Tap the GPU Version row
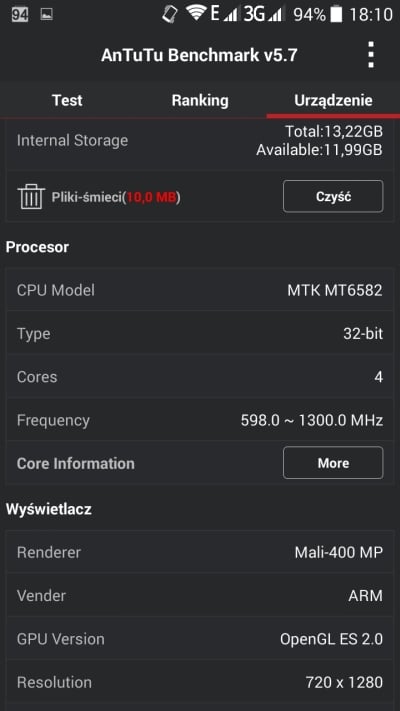The width and height of the screenshot is (400, 711). point(200,639)
